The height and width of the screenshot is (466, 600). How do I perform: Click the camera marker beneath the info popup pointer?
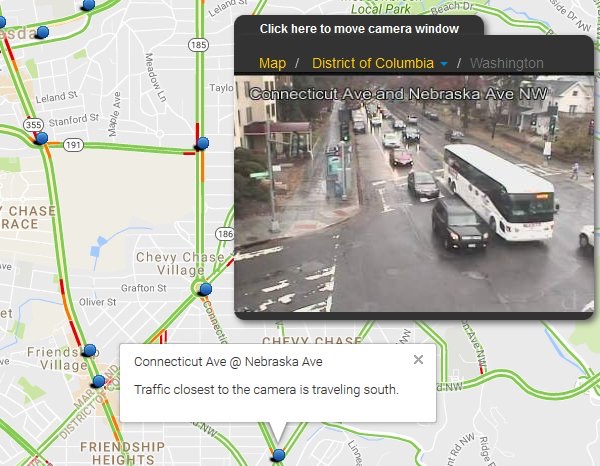279,455
